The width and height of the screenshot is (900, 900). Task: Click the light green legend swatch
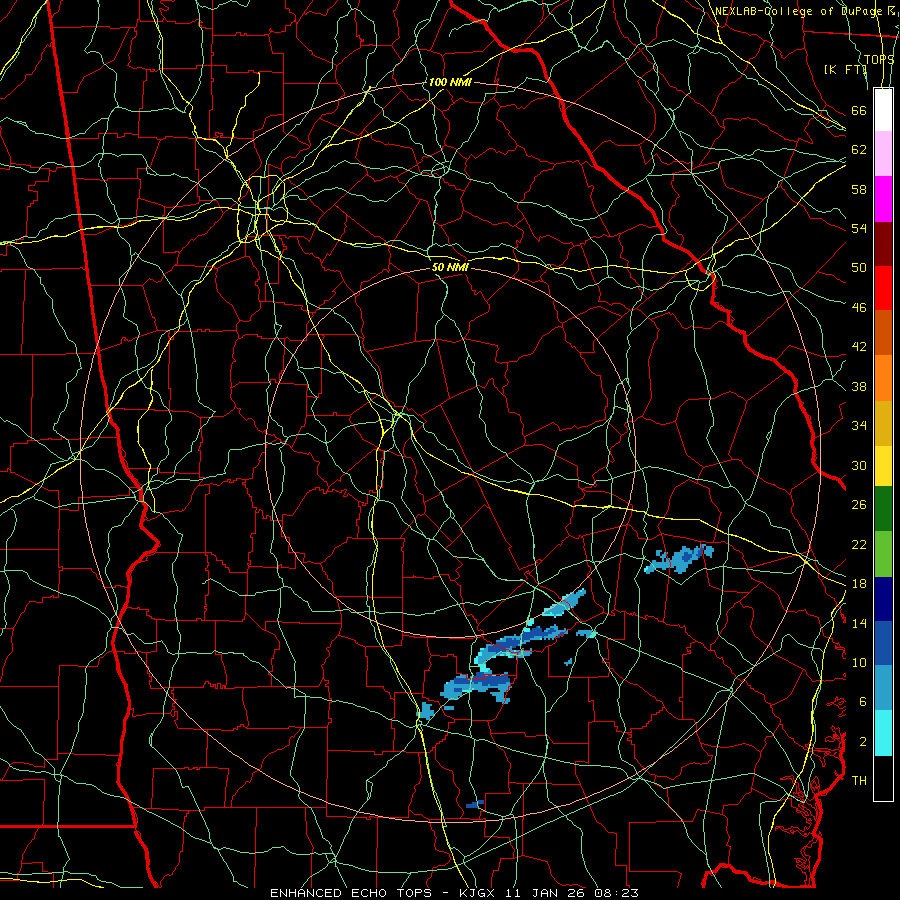(883, 554)
